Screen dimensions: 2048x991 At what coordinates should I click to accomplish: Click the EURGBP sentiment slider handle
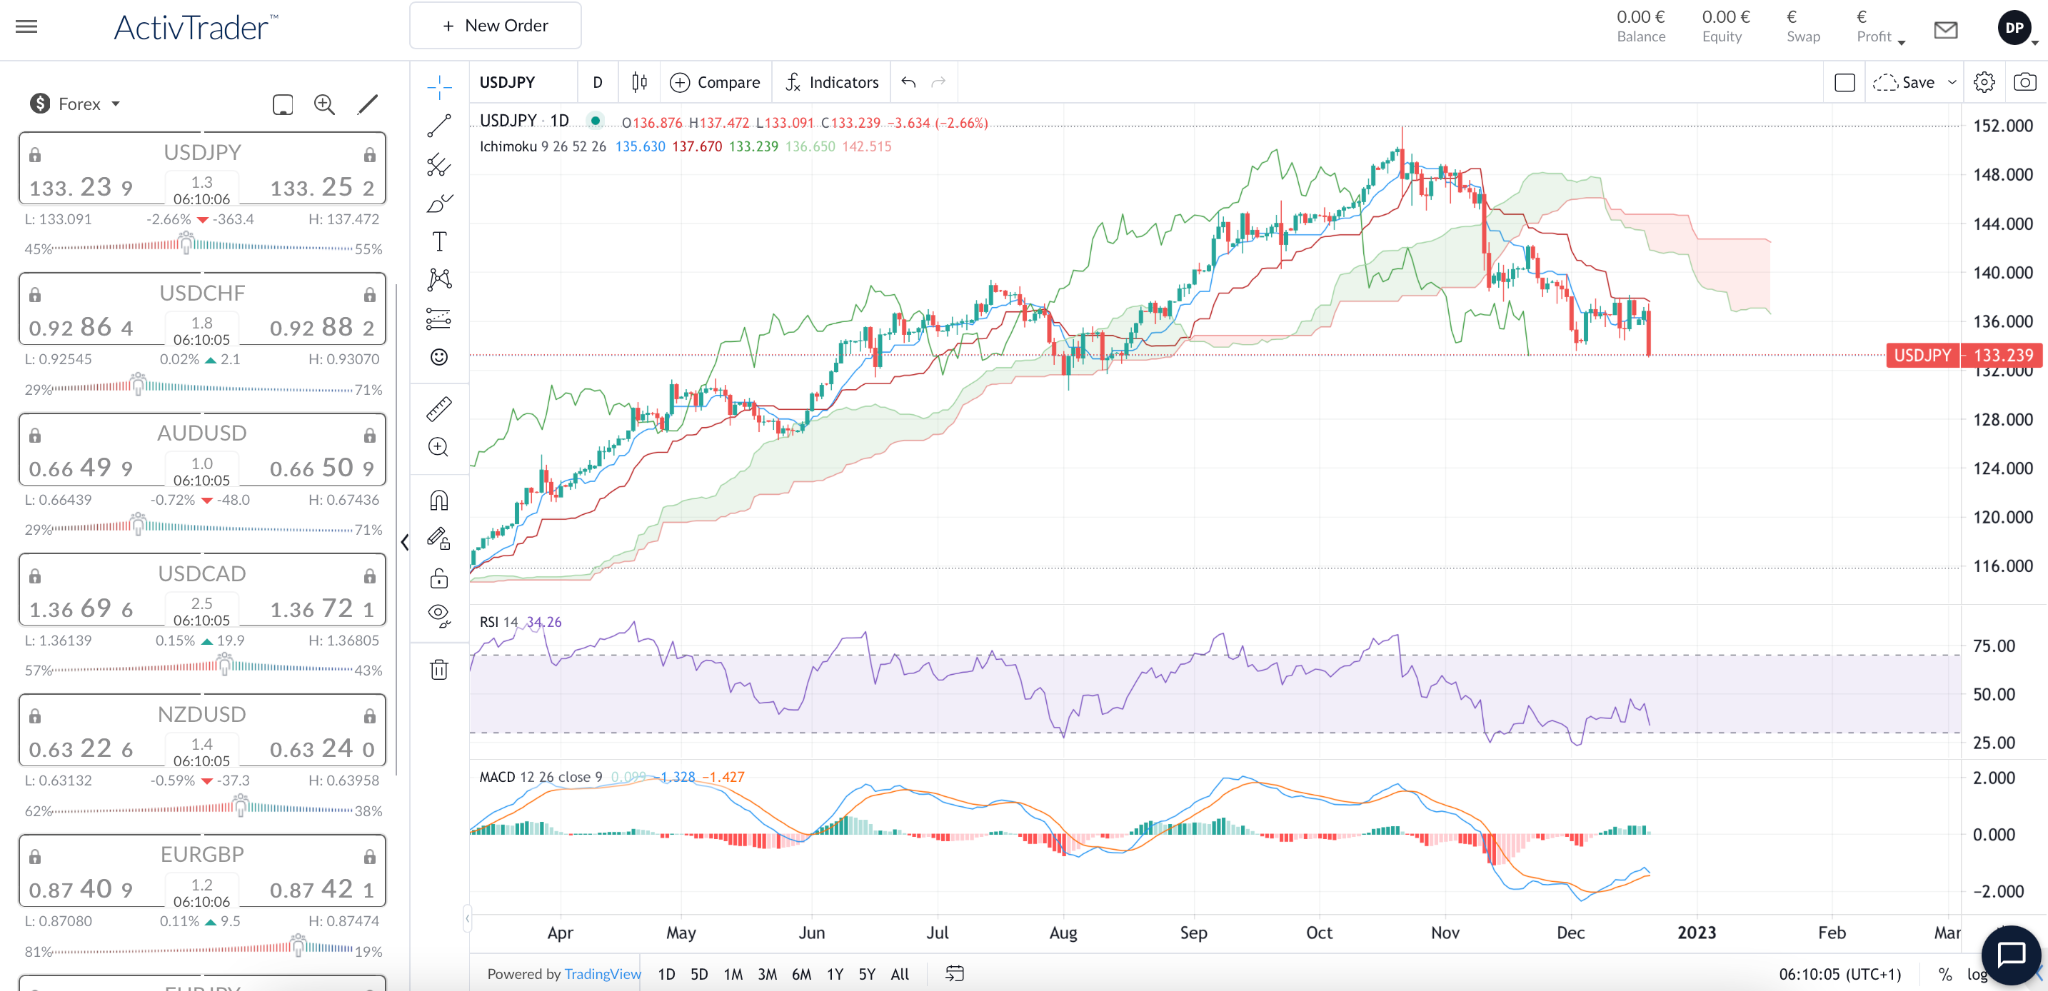tap(298, 943)
